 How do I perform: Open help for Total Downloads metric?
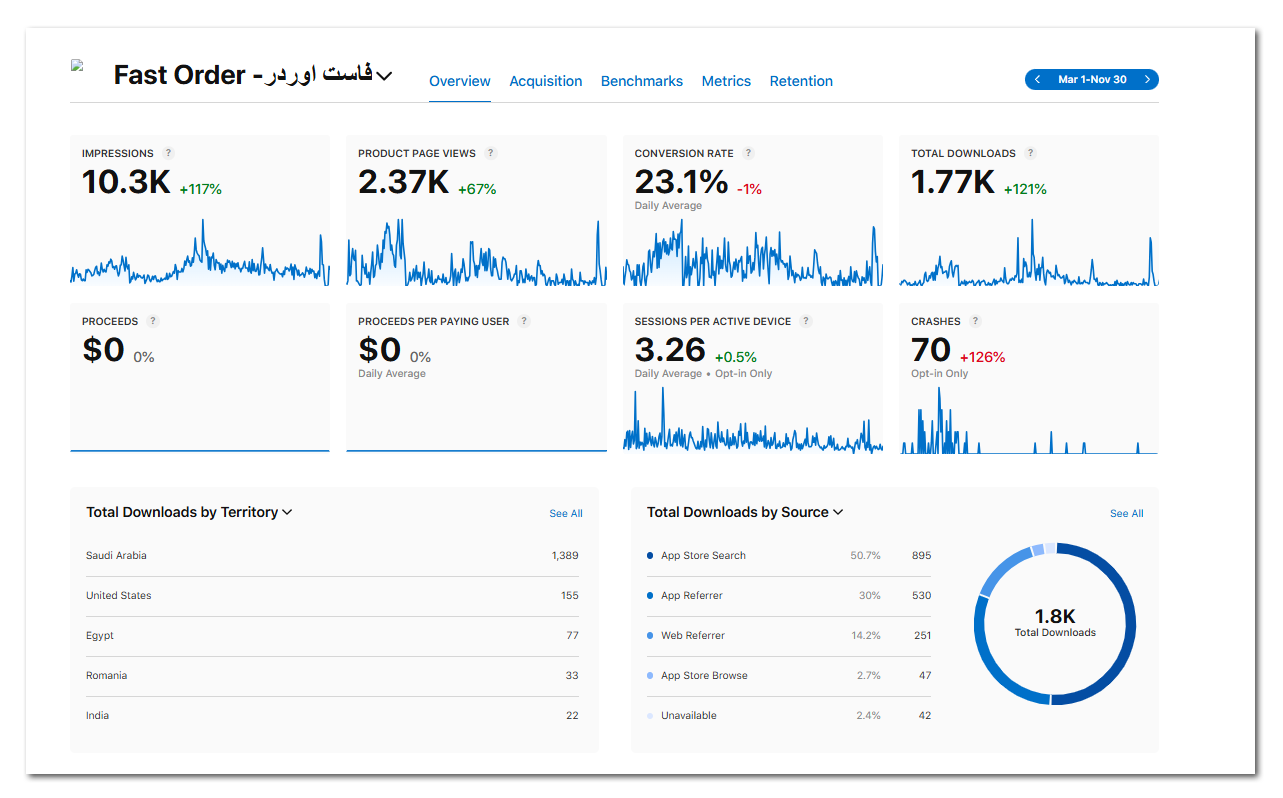pos(1030,153)
